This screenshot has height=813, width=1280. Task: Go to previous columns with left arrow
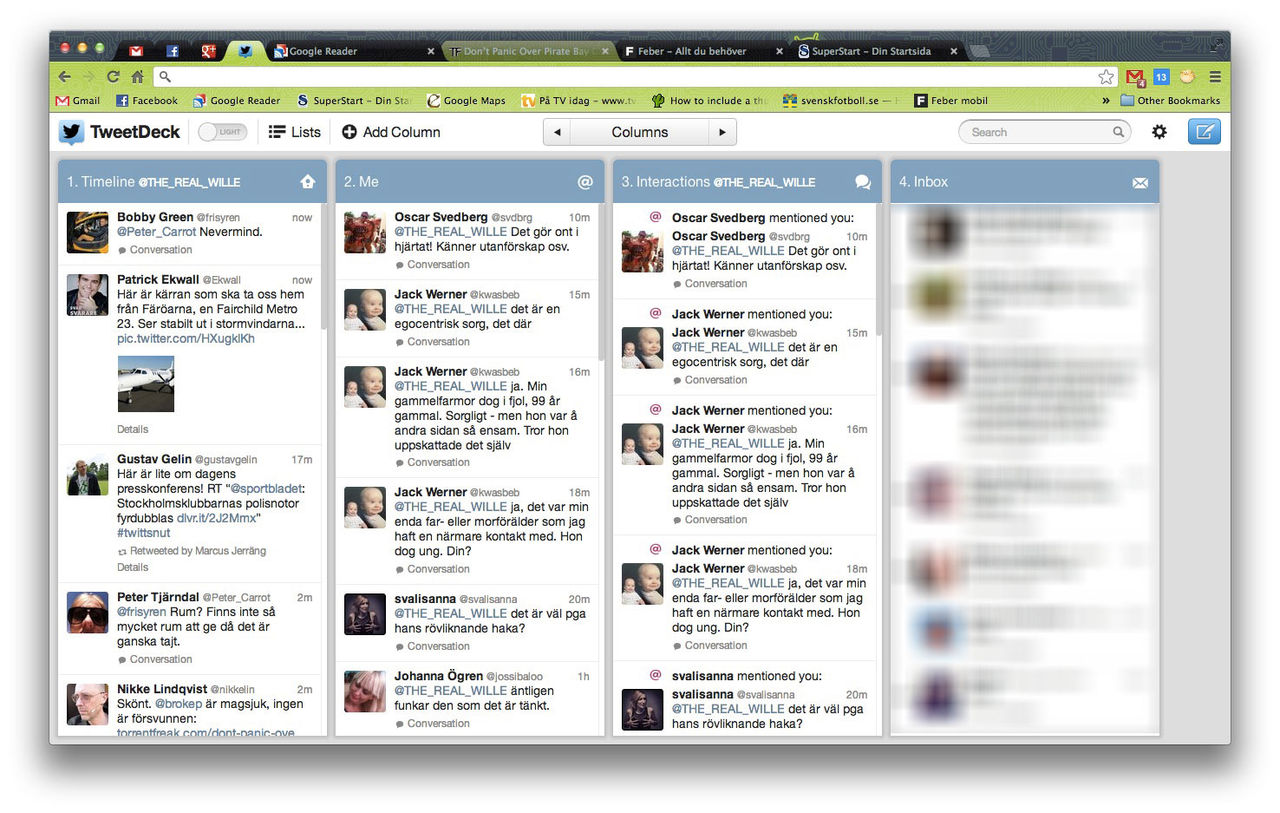coord(557,132)
